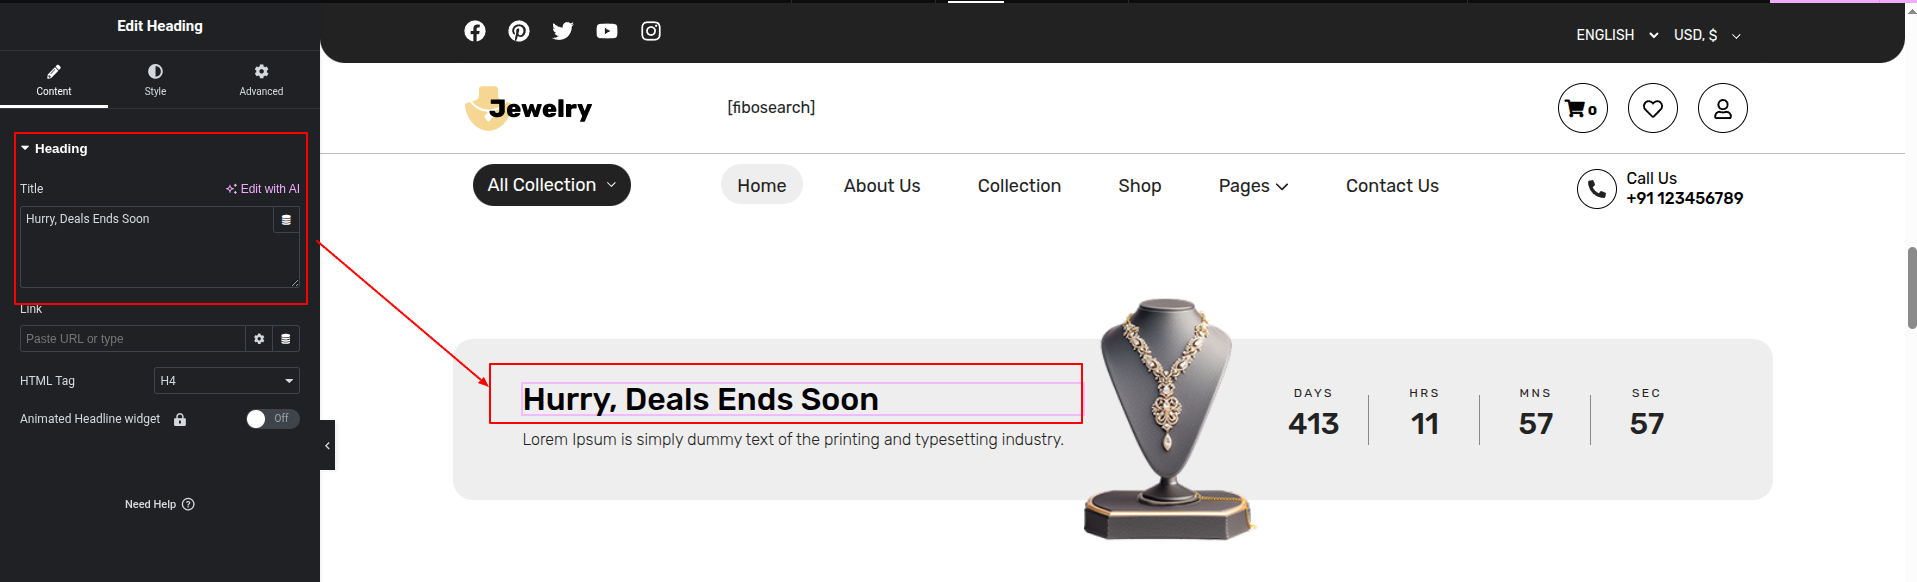Image resolution: width=1917 pixels, height=582 pixels.
Task: Click the Edit with AI link
Action: click(x=263, y=189)
